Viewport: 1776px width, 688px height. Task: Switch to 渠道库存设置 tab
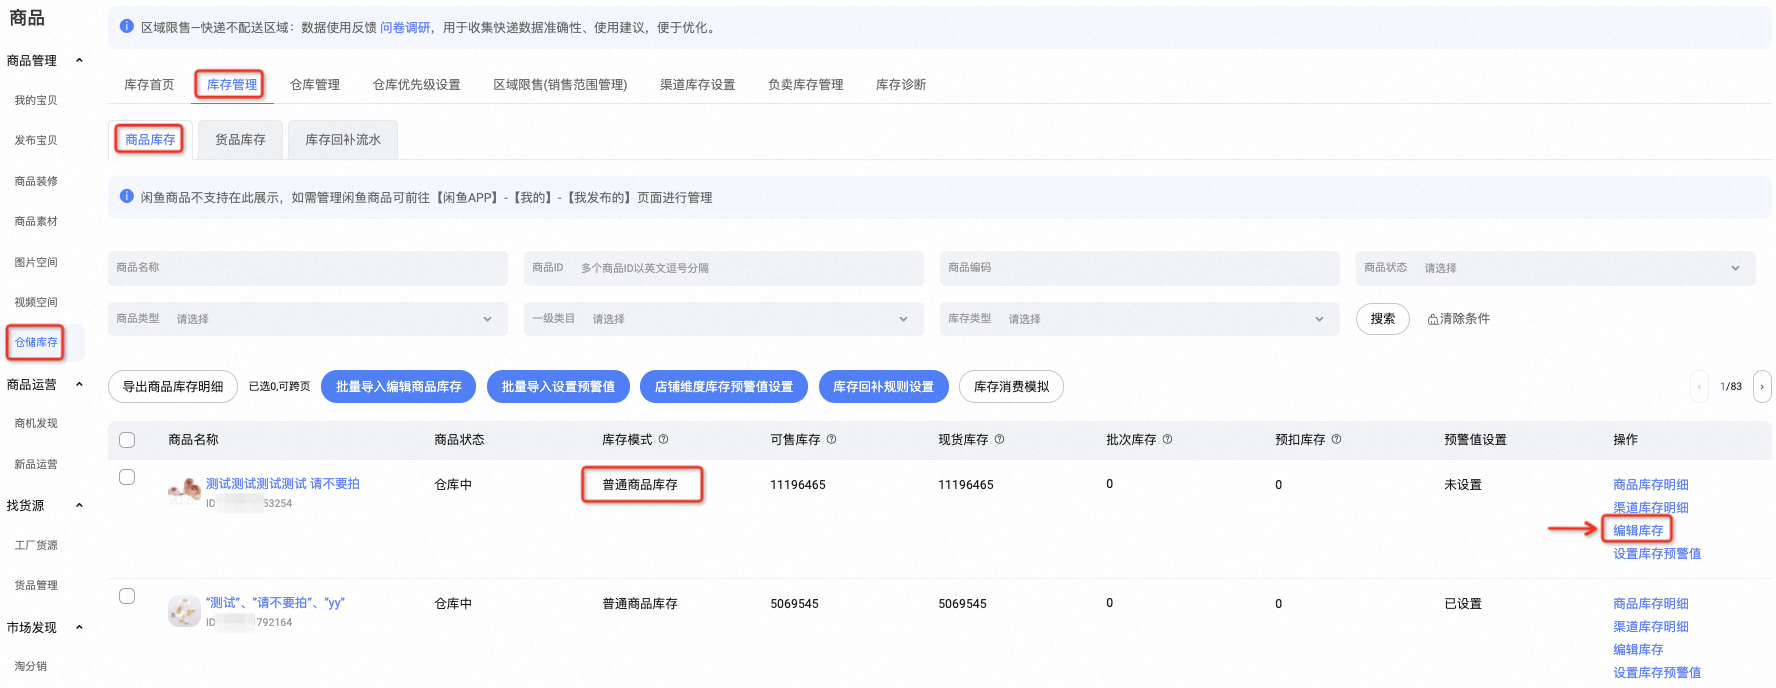pos(697,85)
